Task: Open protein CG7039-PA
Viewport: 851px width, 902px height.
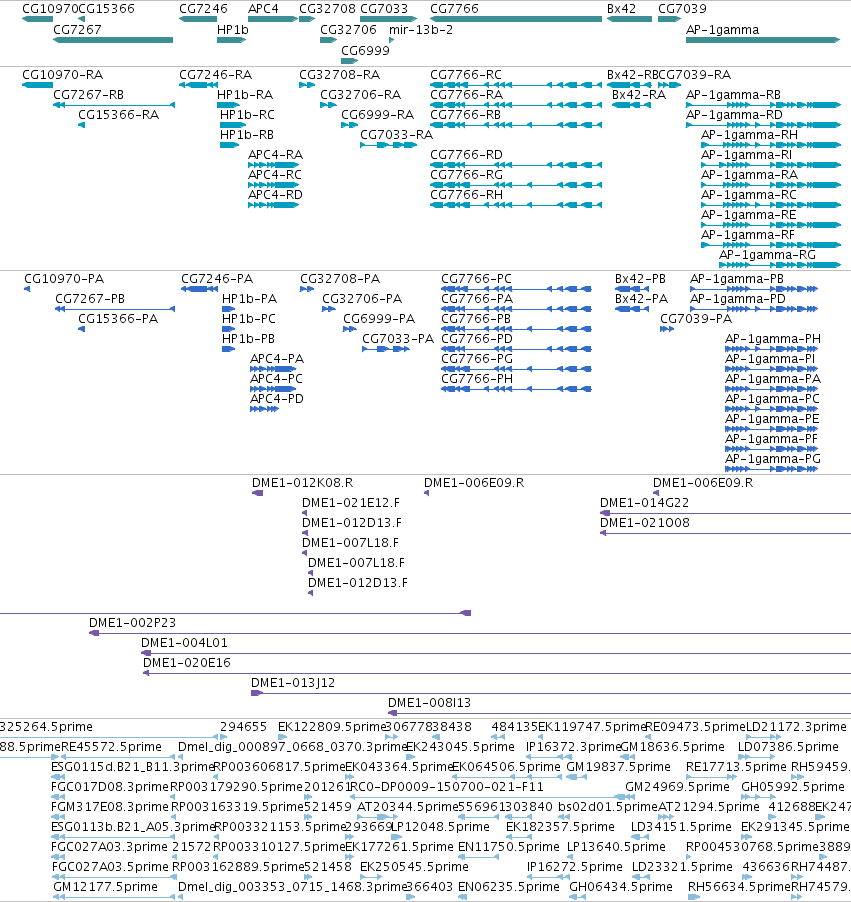Action: coord(696,319)
